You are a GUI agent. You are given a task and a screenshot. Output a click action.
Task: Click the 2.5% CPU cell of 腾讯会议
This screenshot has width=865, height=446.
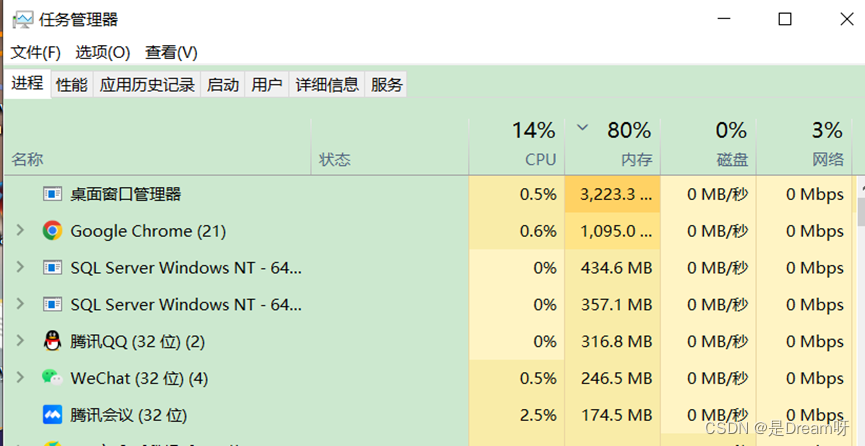click(x=516, y=415)
